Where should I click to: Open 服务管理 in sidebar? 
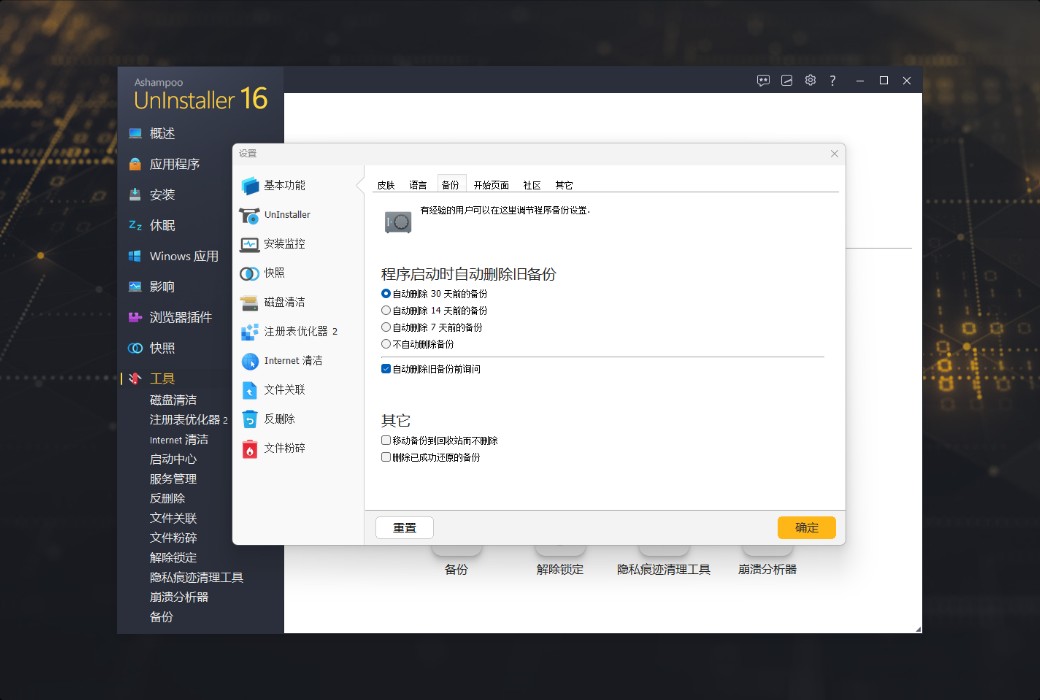(173, 479)
